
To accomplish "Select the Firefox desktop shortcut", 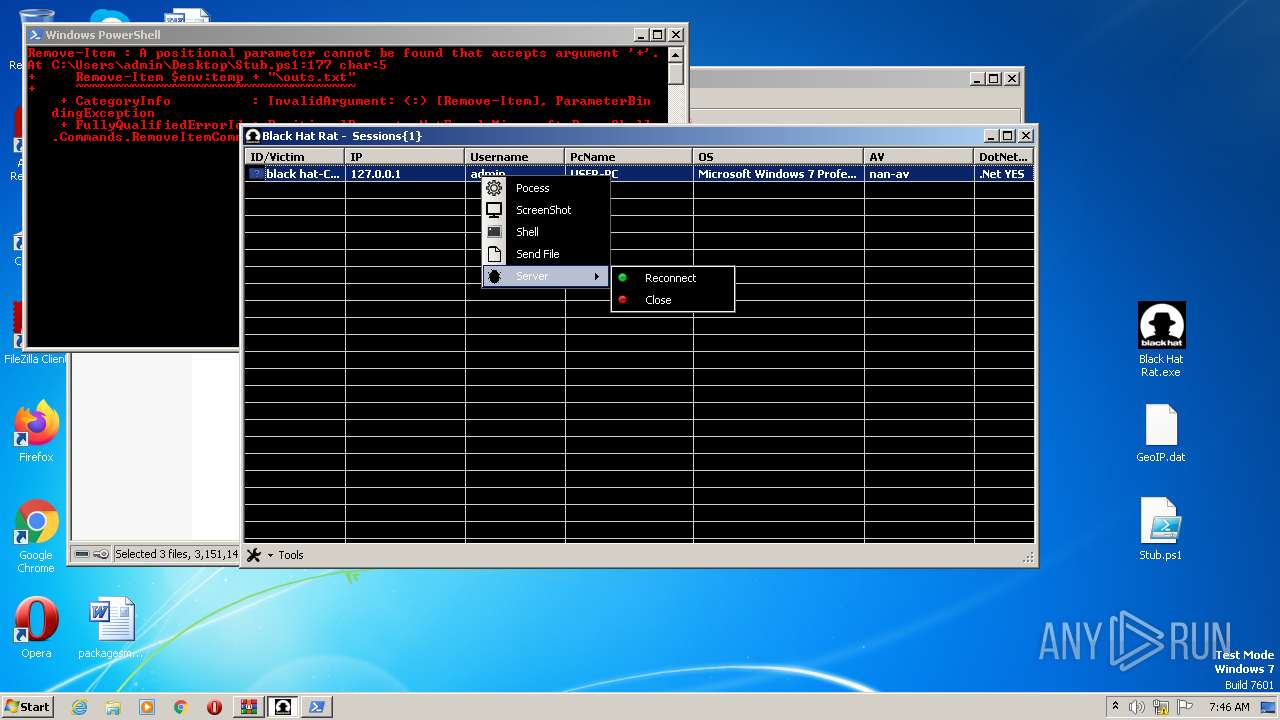I will 36,432.
